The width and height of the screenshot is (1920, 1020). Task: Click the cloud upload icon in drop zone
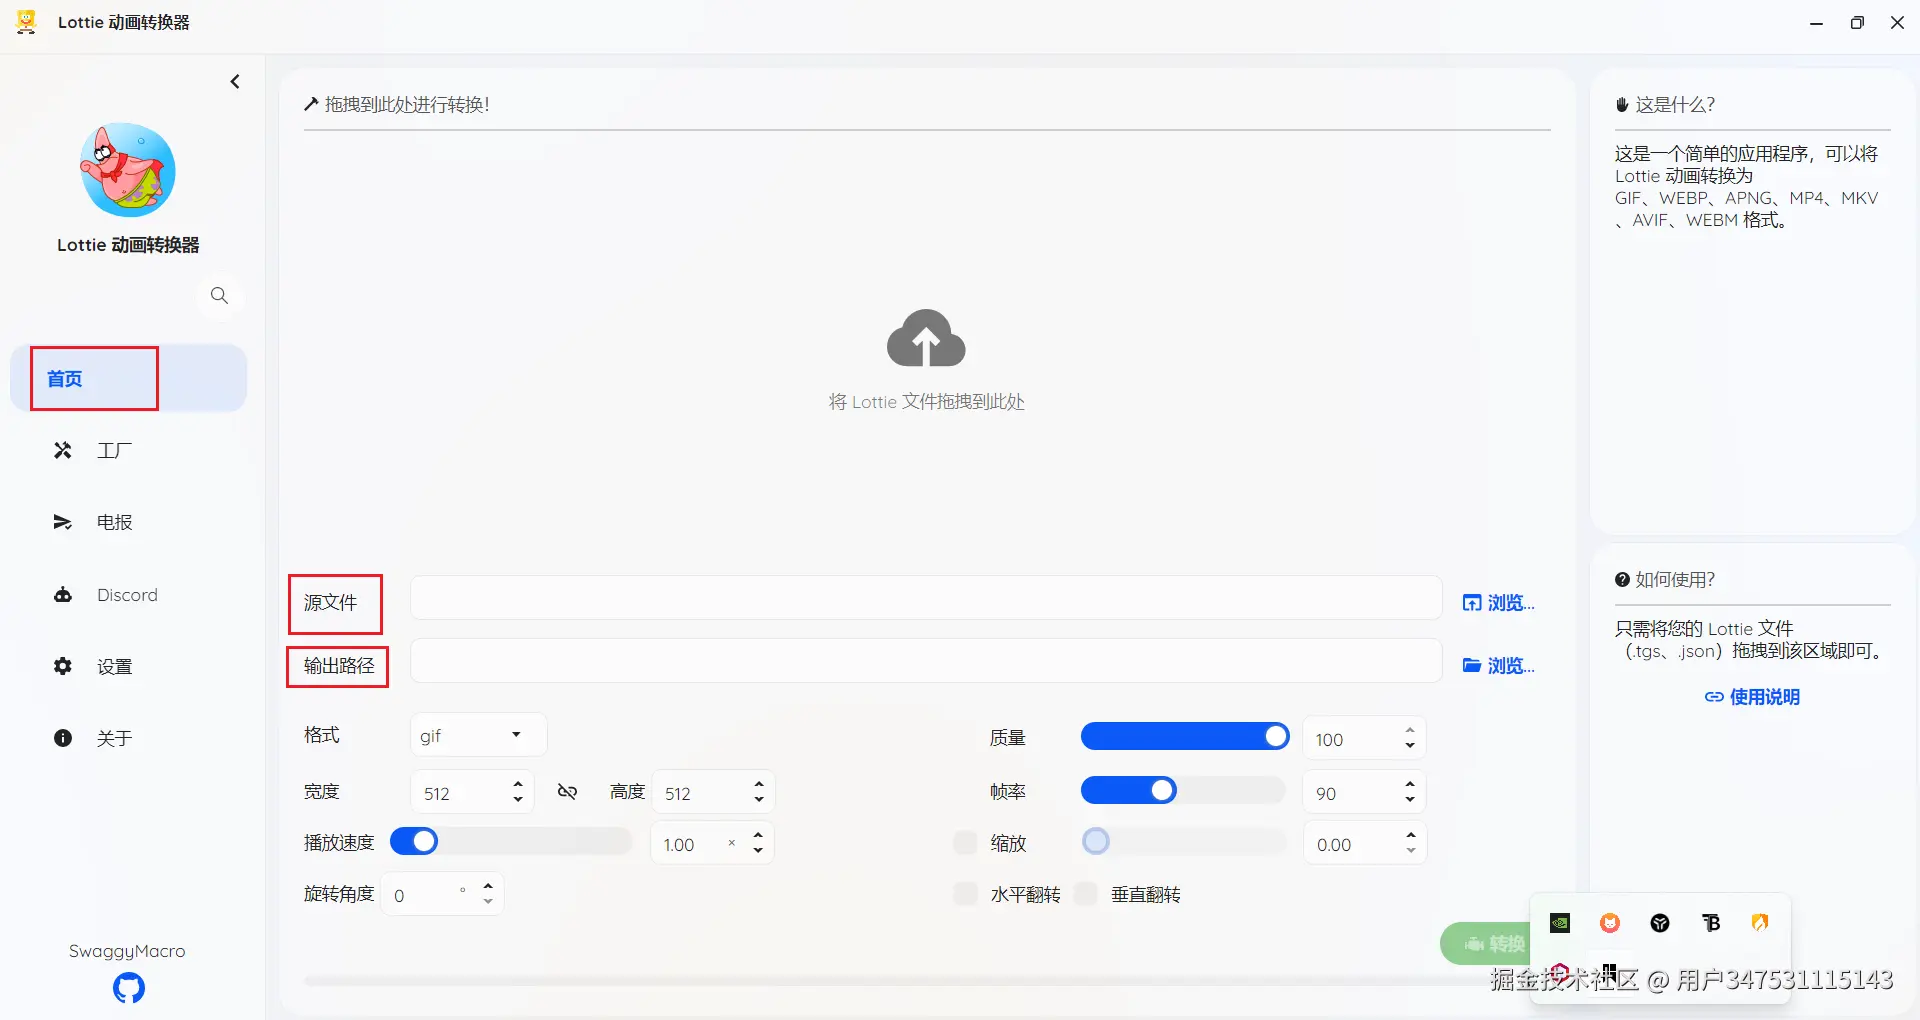[x=926, y=338]
